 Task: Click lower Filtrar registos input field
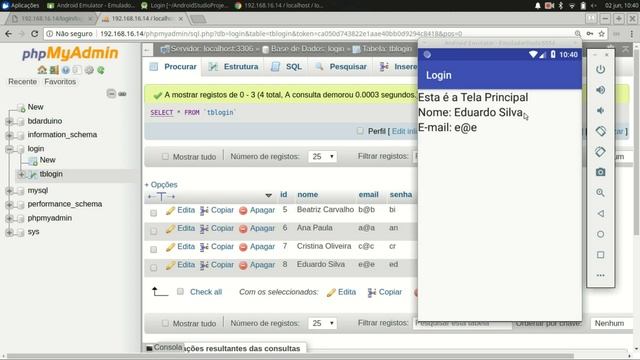(x=462, y=323)
